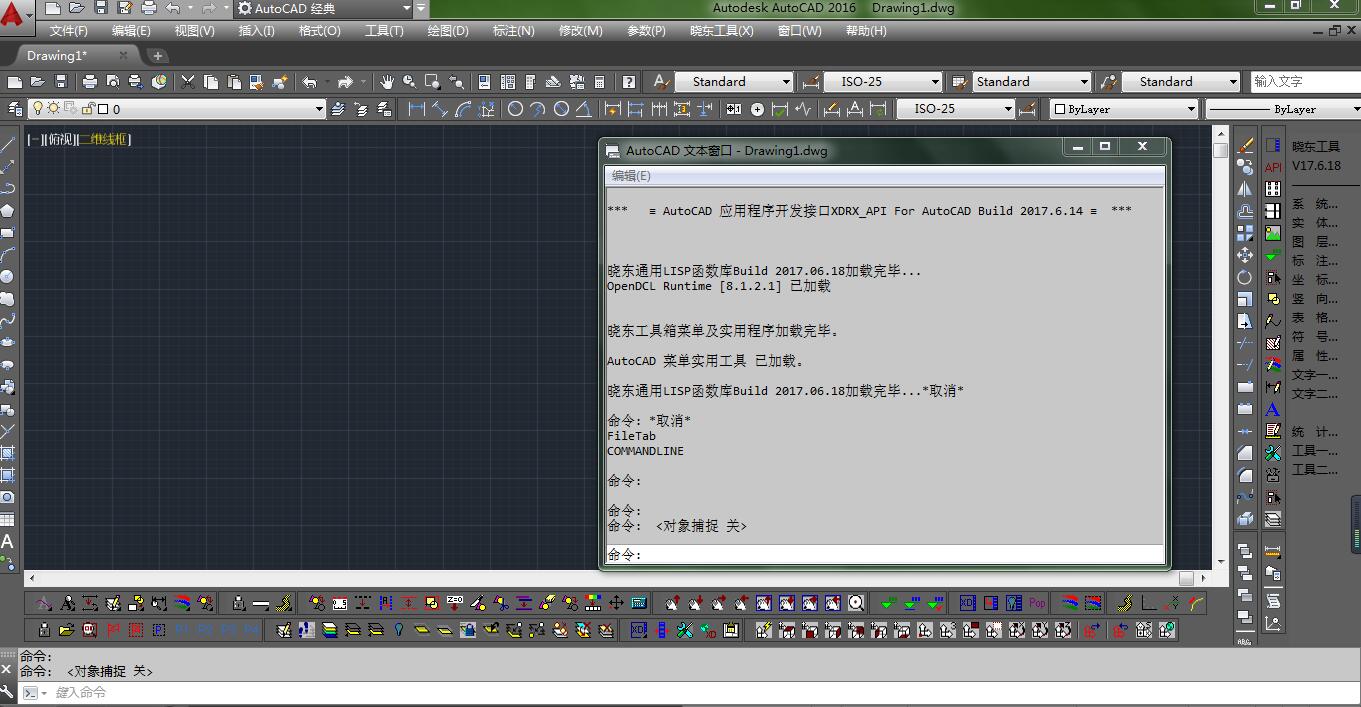Viewport: 1361px width, 707px height.
Task: Click the ByLayer color swatch box
Action: [x=1060, y=109]
